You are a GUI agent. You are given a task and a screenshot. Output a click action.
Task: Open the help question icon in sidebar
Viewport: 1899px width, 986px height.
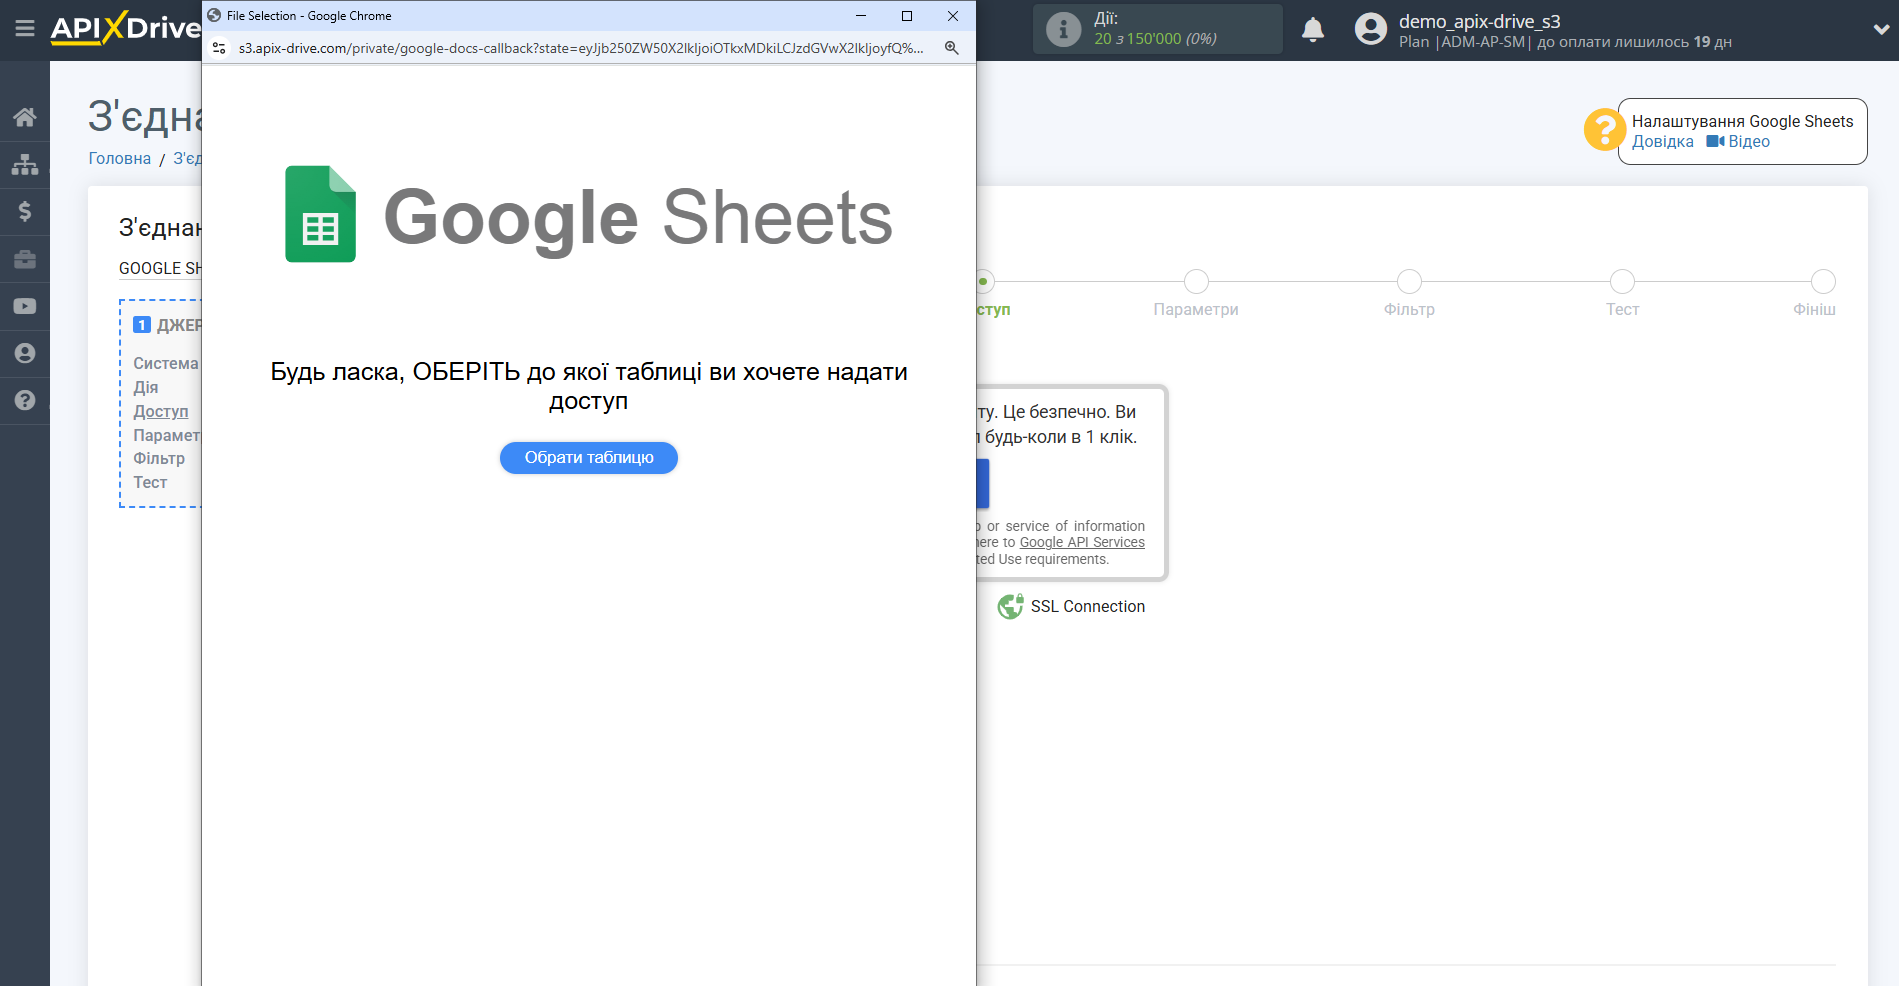point(25,400)
